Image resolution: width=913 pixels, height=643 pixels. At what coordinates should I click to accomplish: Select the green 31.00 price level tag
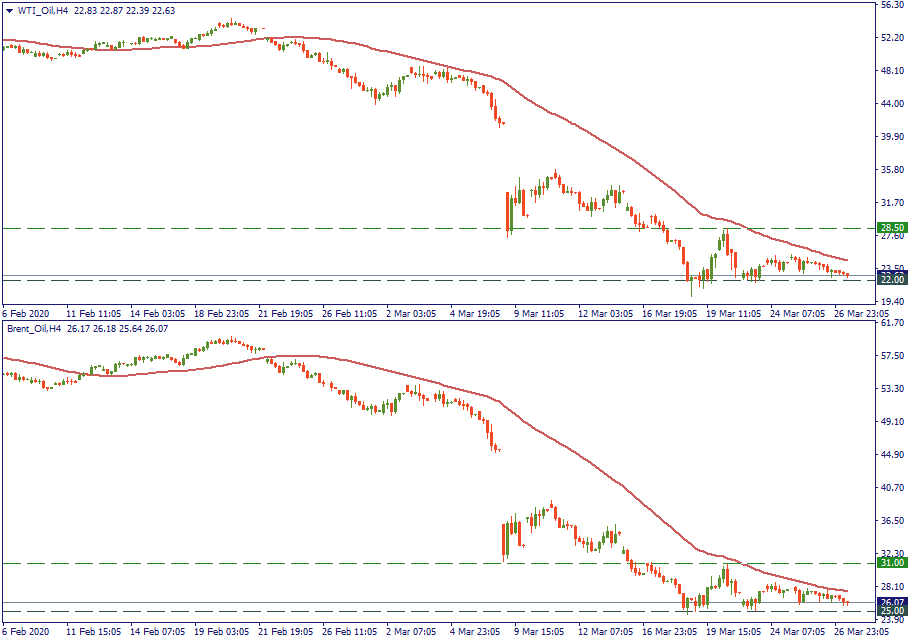(x=891, y=564)
